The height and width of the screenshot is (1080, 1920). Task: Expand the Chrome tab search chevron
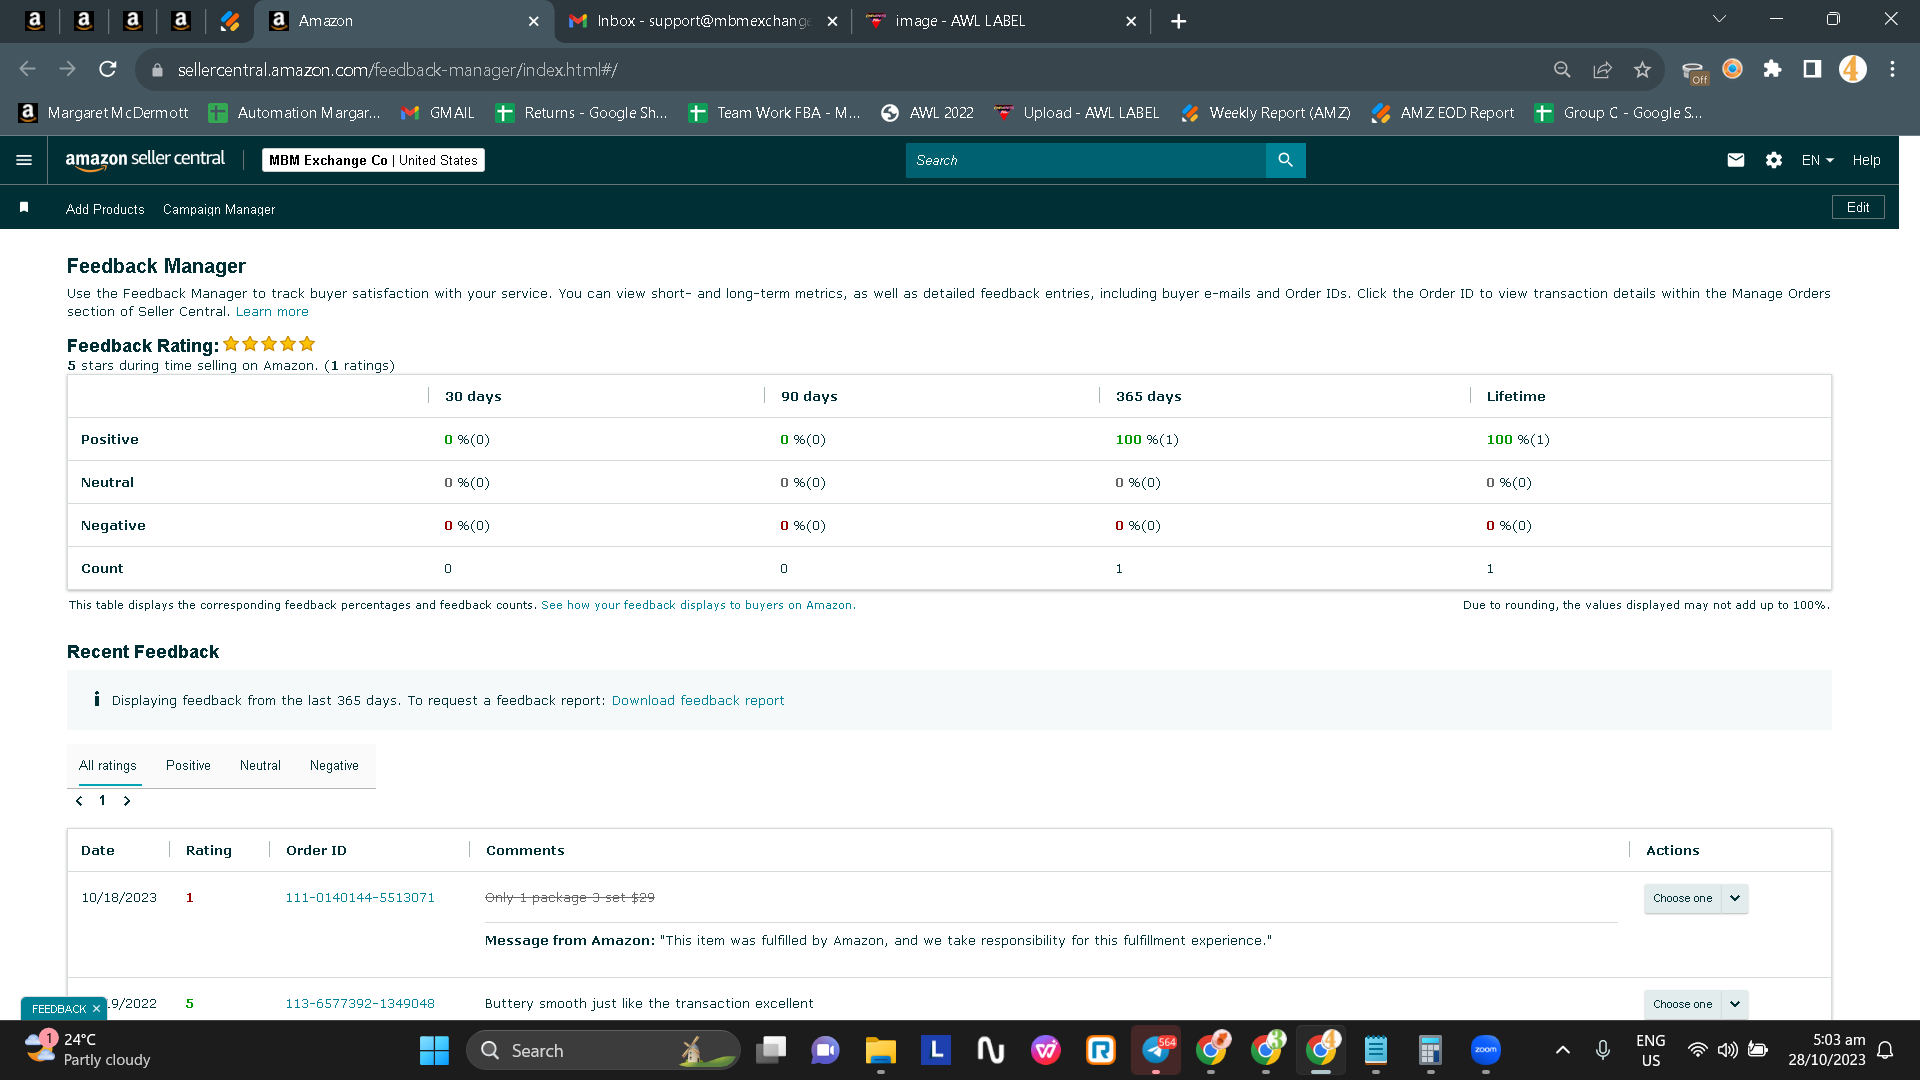click(x=1720, y=19)
